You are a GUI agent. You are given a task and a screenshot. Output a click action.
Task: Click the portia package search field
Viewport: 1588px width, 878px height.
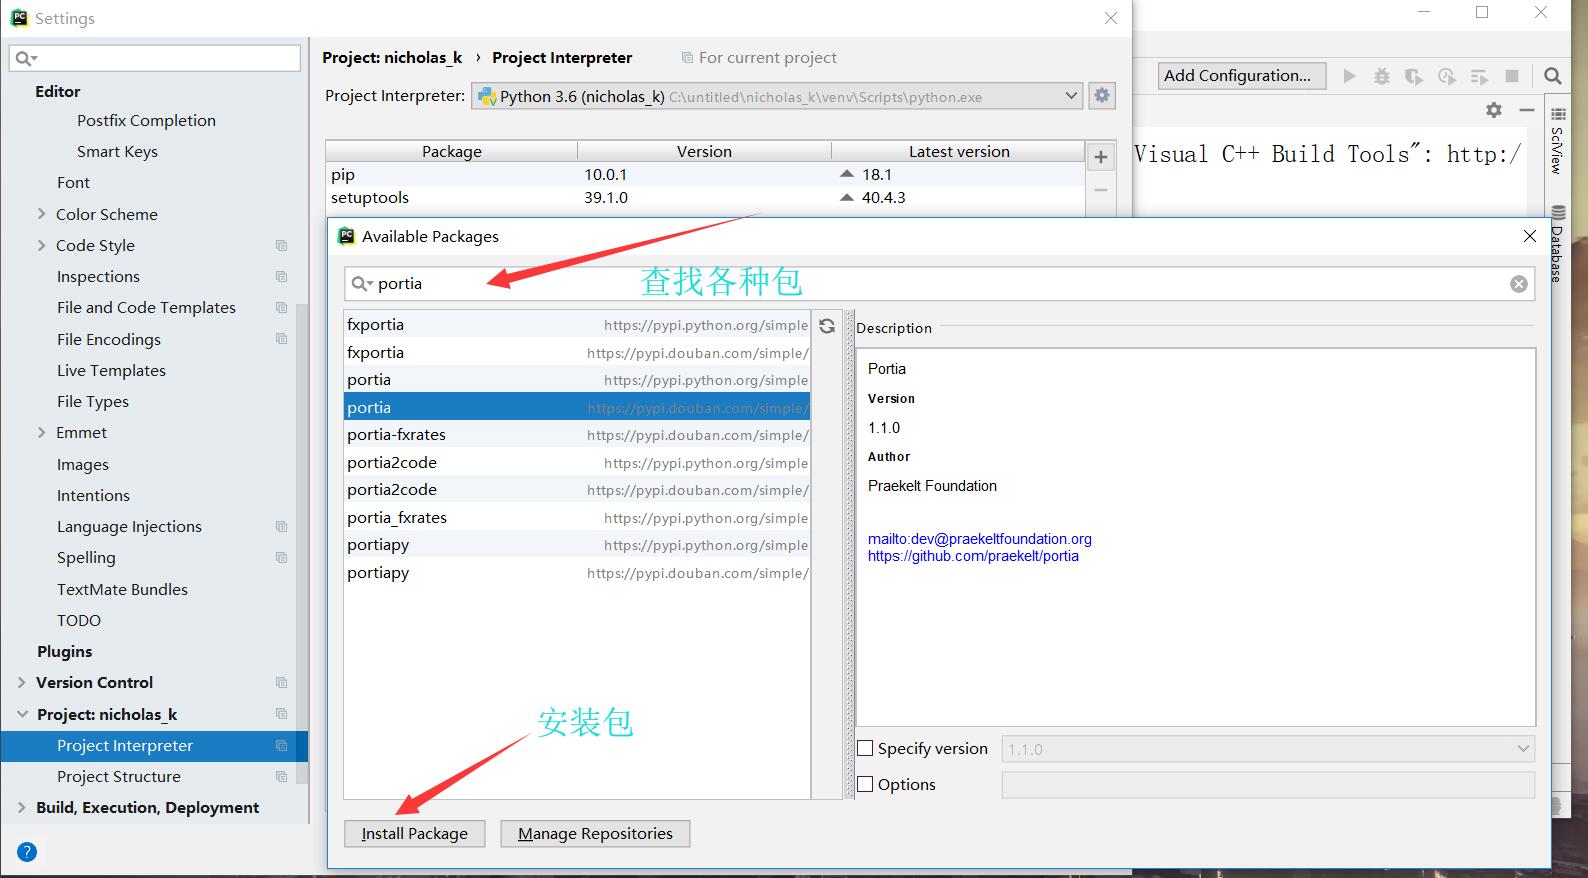pos(940,284)
